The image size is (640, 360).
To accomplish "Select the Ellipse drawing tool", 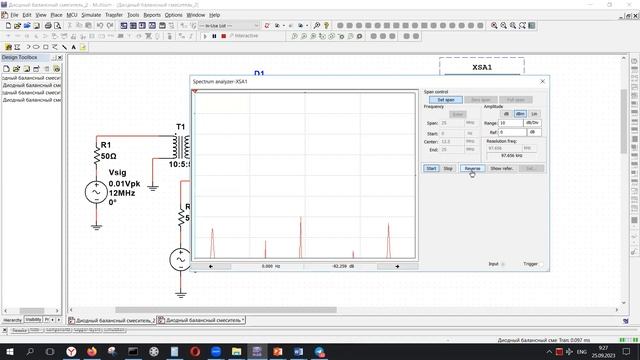I will point(36,47).
